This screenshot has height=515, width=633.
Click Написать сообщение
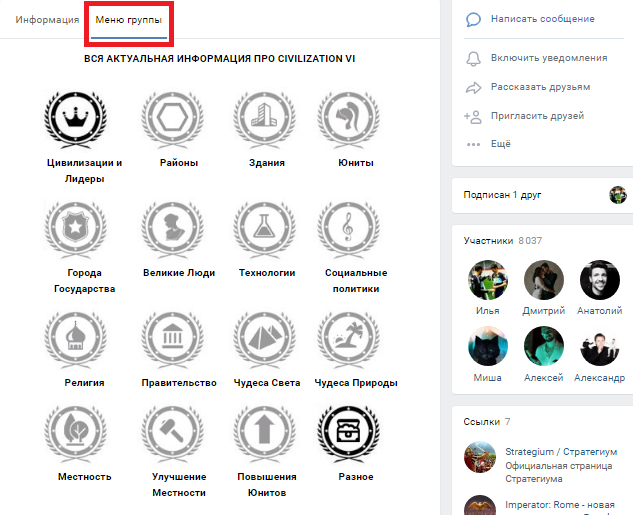[x=543, y=19]
